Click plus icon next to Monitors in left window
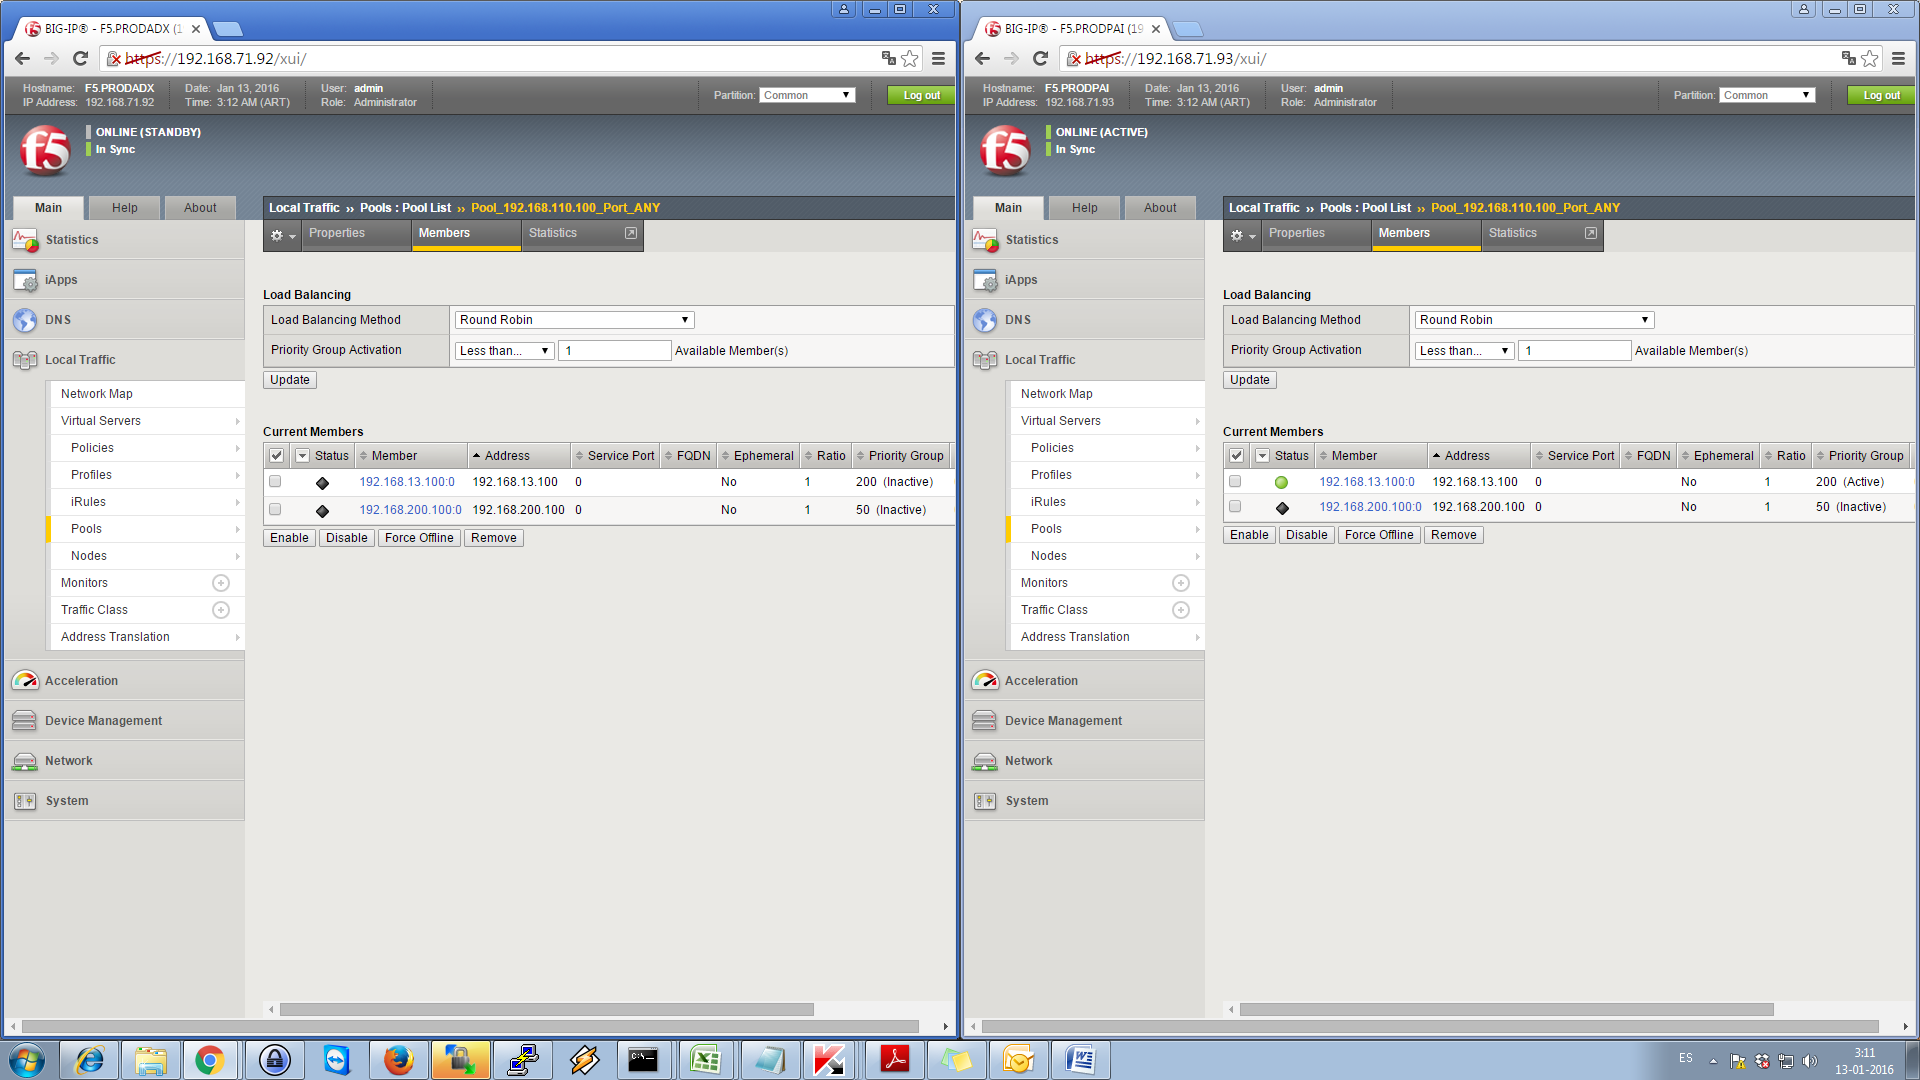1920x1080 pixels. pos(221,583)
